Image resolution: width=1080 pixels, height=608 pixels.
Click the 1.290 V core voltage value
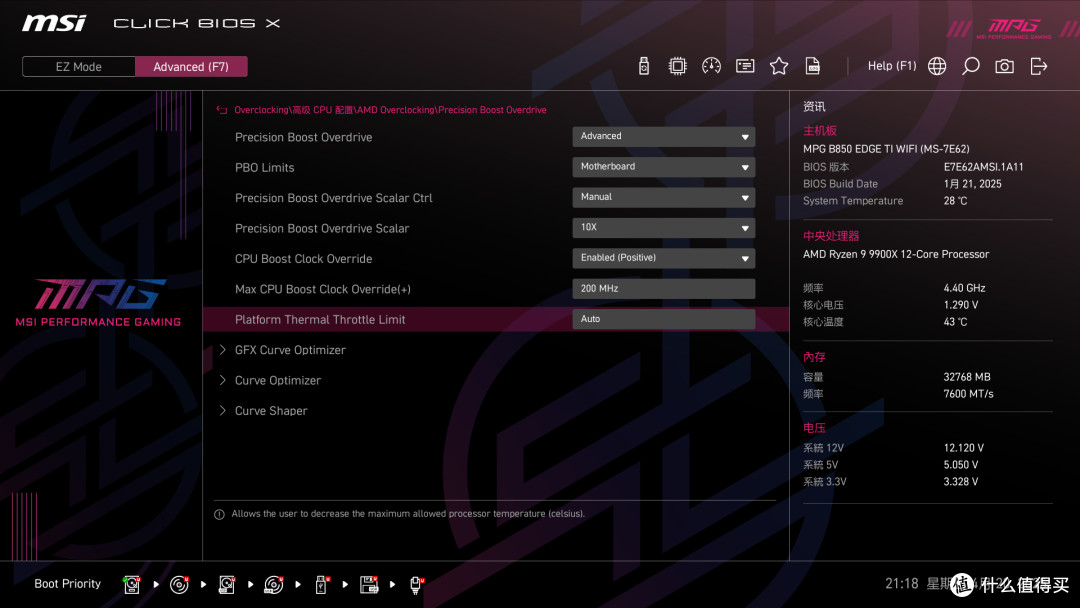[960, 304]
